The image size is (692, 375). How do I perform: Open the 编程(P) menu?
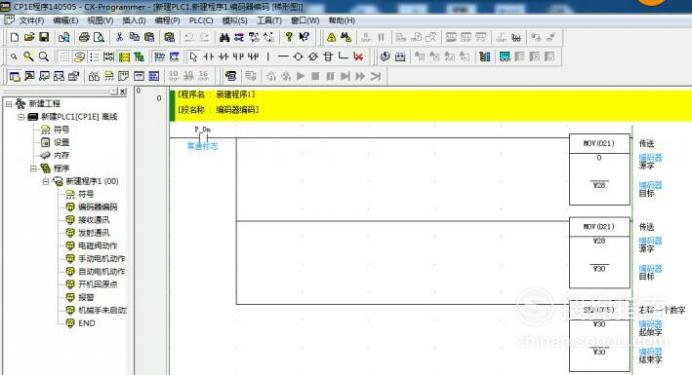coord(167,20)
